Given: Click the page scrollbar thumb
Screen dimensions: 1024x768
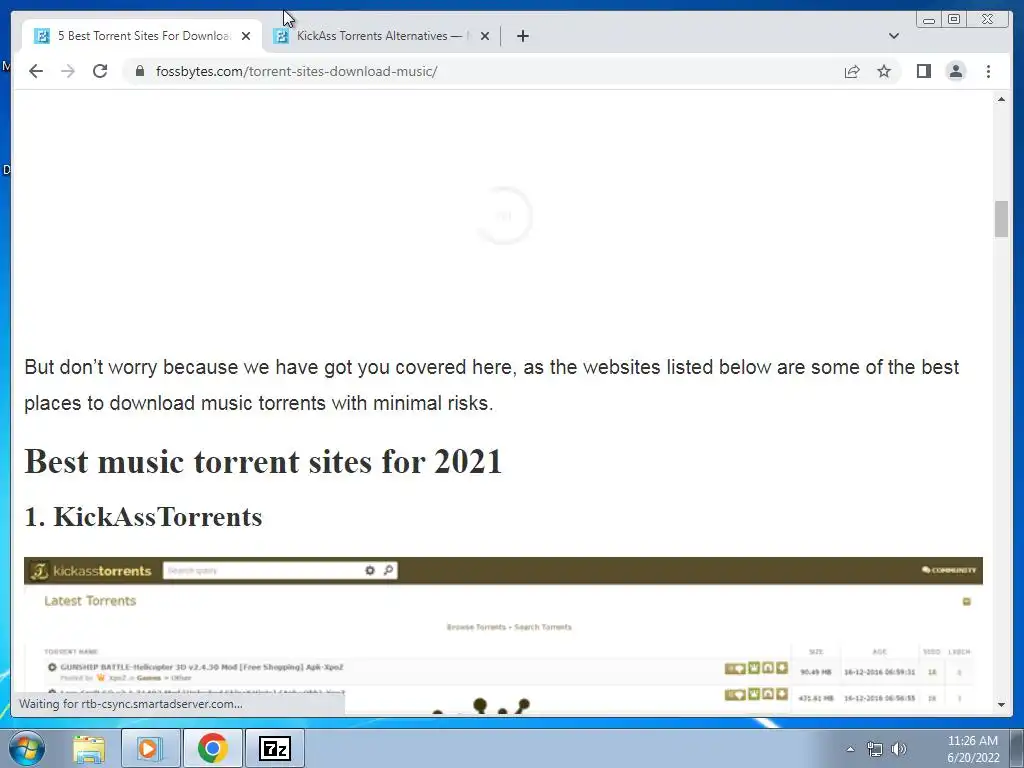Looking at the screenshot, I should pos(1001,219).
